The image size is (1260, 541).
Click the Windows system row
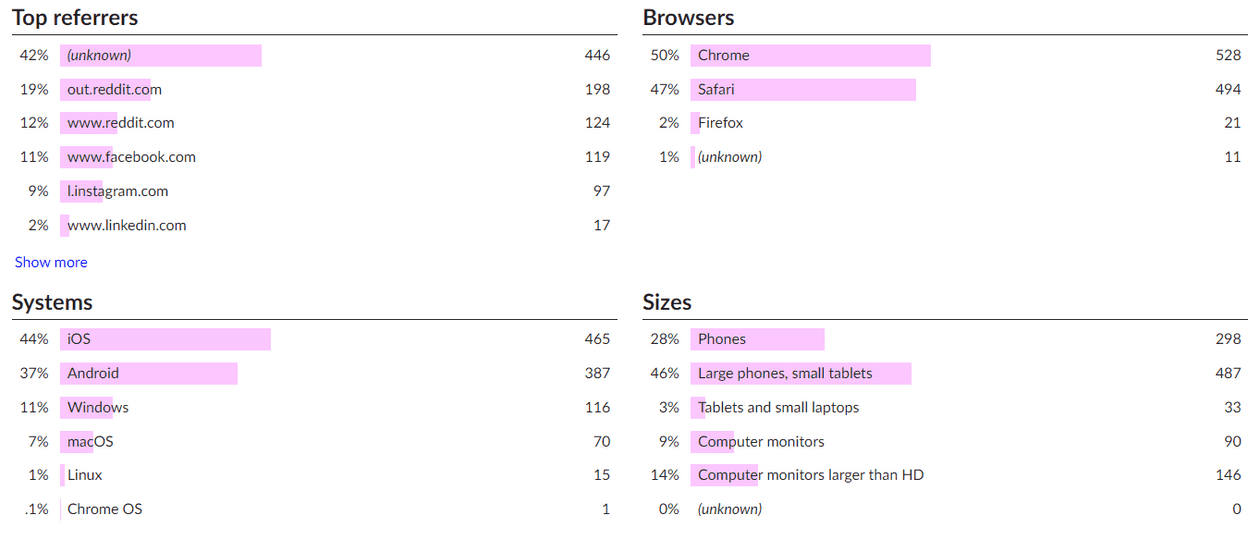pos(98,407)
